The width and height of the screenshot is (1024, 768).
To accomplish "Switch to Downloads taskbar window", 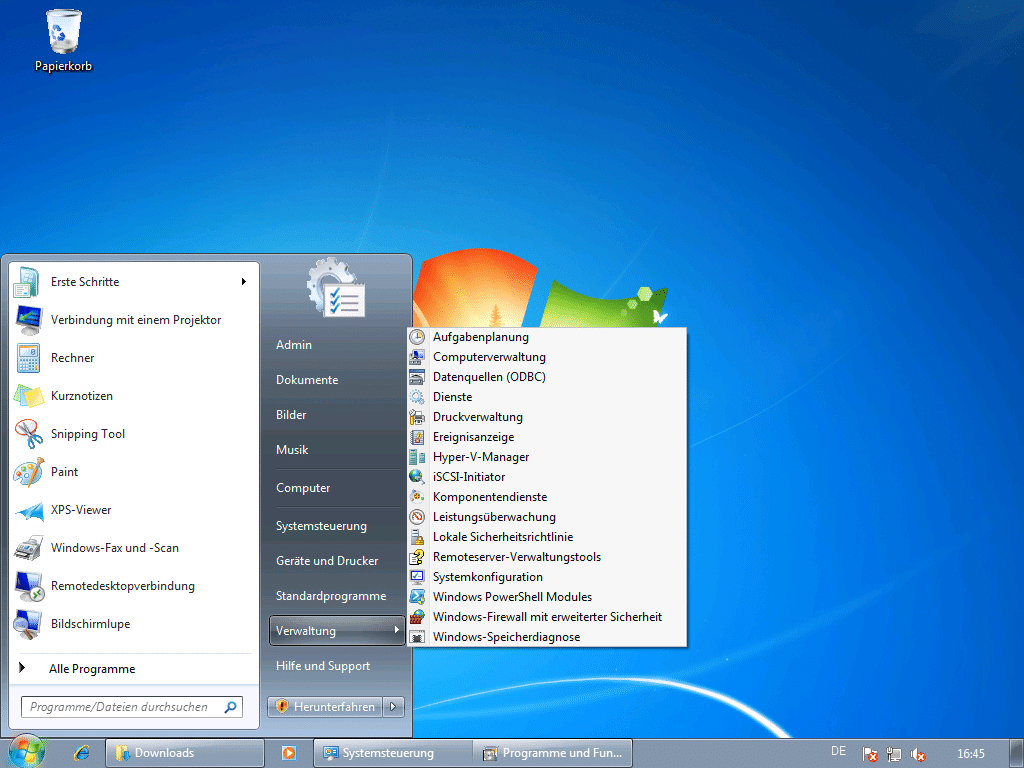I will point(185,753).
